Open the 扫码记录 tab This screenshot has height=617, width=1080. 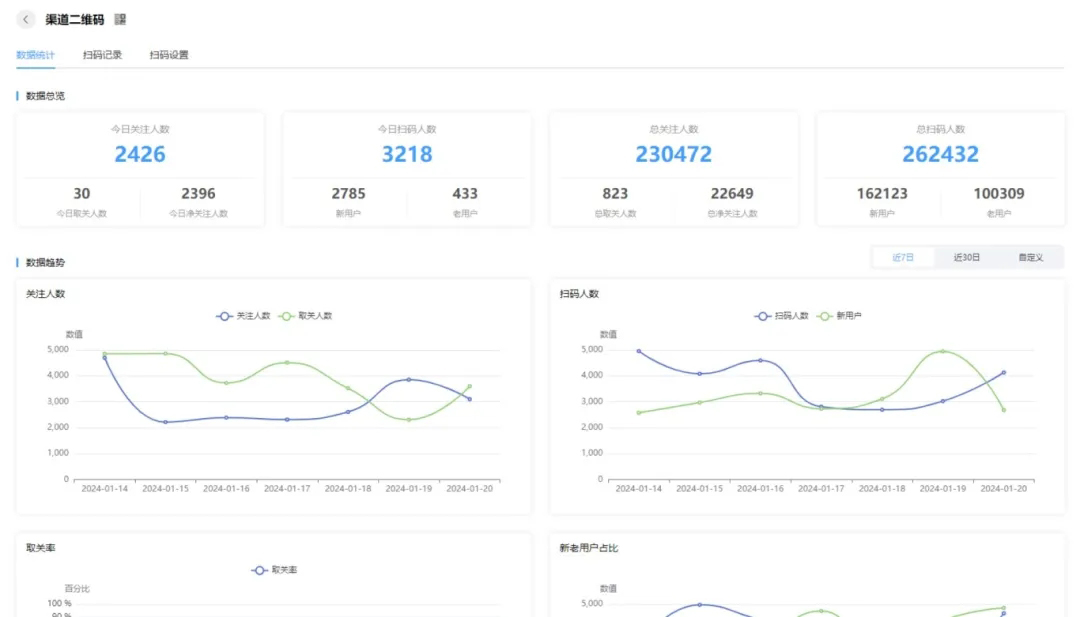click(102, 55)
